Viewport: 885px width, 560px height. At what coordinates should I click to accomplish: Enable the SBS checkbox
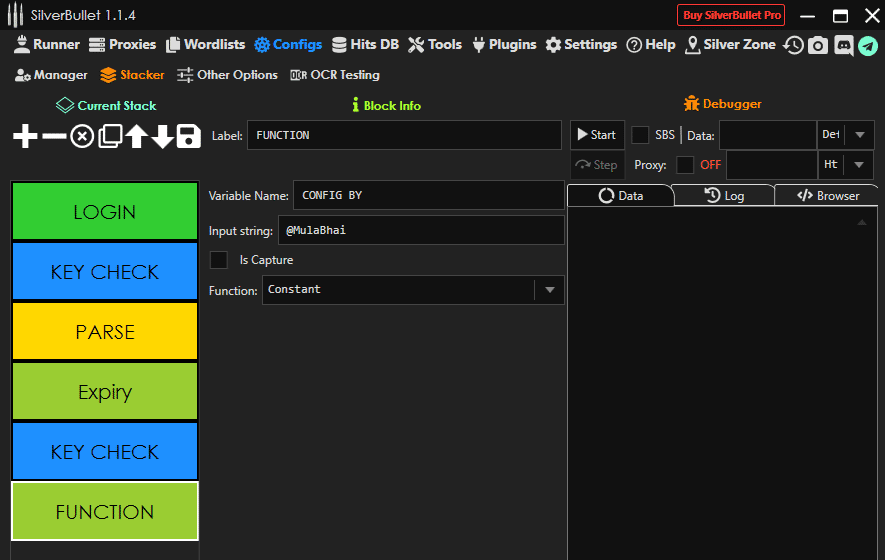[640, 135]
